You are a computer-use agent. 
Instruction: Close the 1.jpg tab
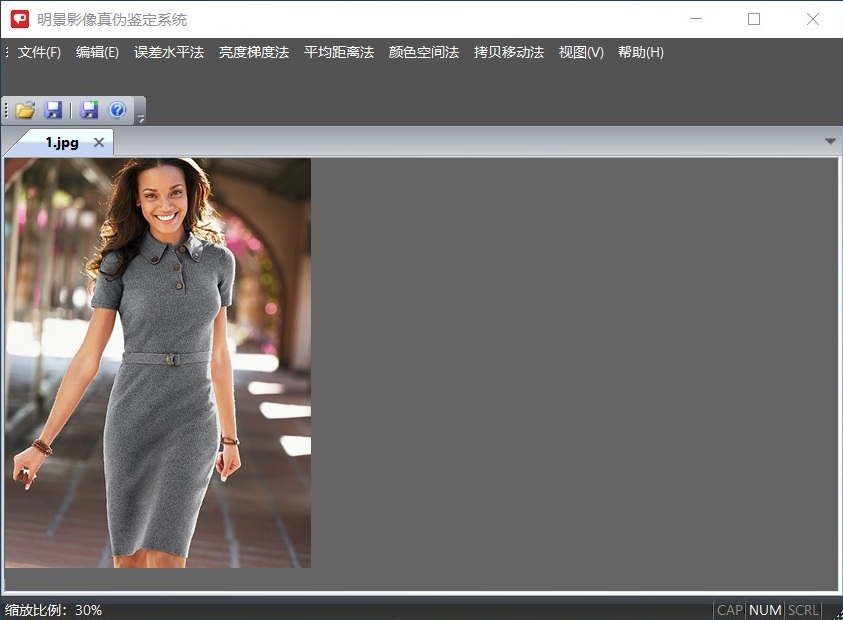point(98,143)
